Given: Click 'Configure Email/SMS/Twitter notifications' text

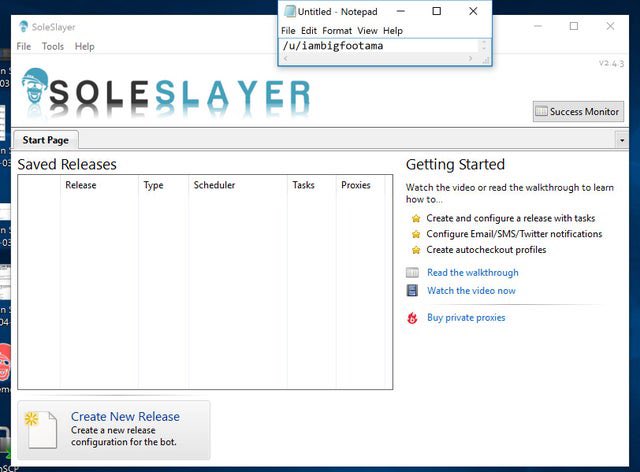Looking at the screenshot, I should coord(514,234).
